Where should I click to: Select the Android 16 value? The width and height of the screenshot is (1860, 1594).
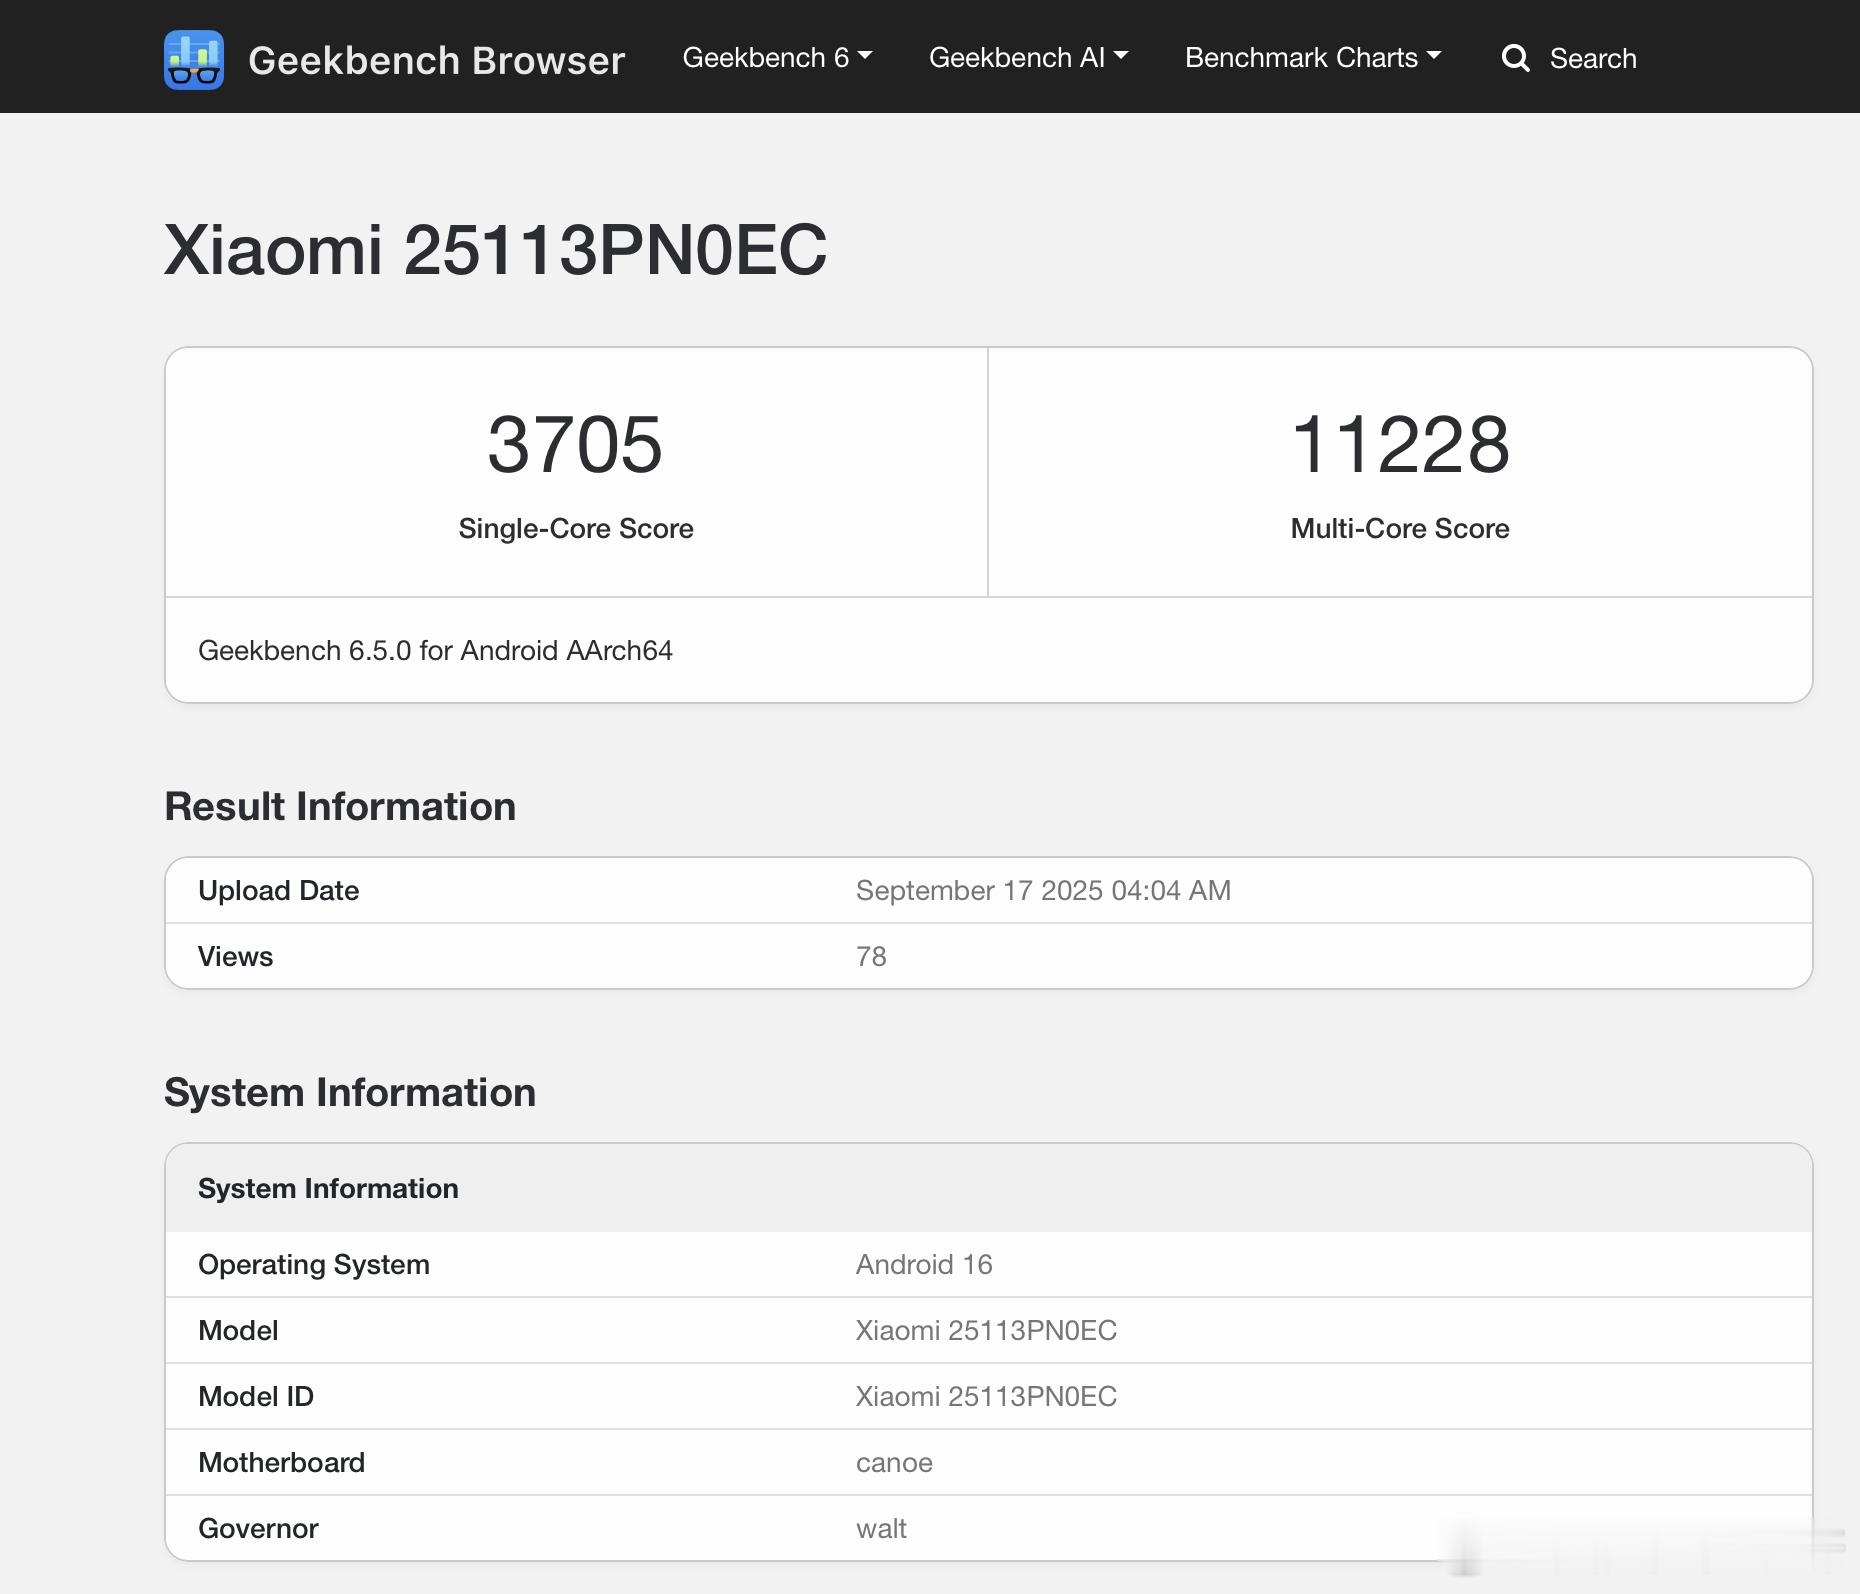coord(924,1264)
